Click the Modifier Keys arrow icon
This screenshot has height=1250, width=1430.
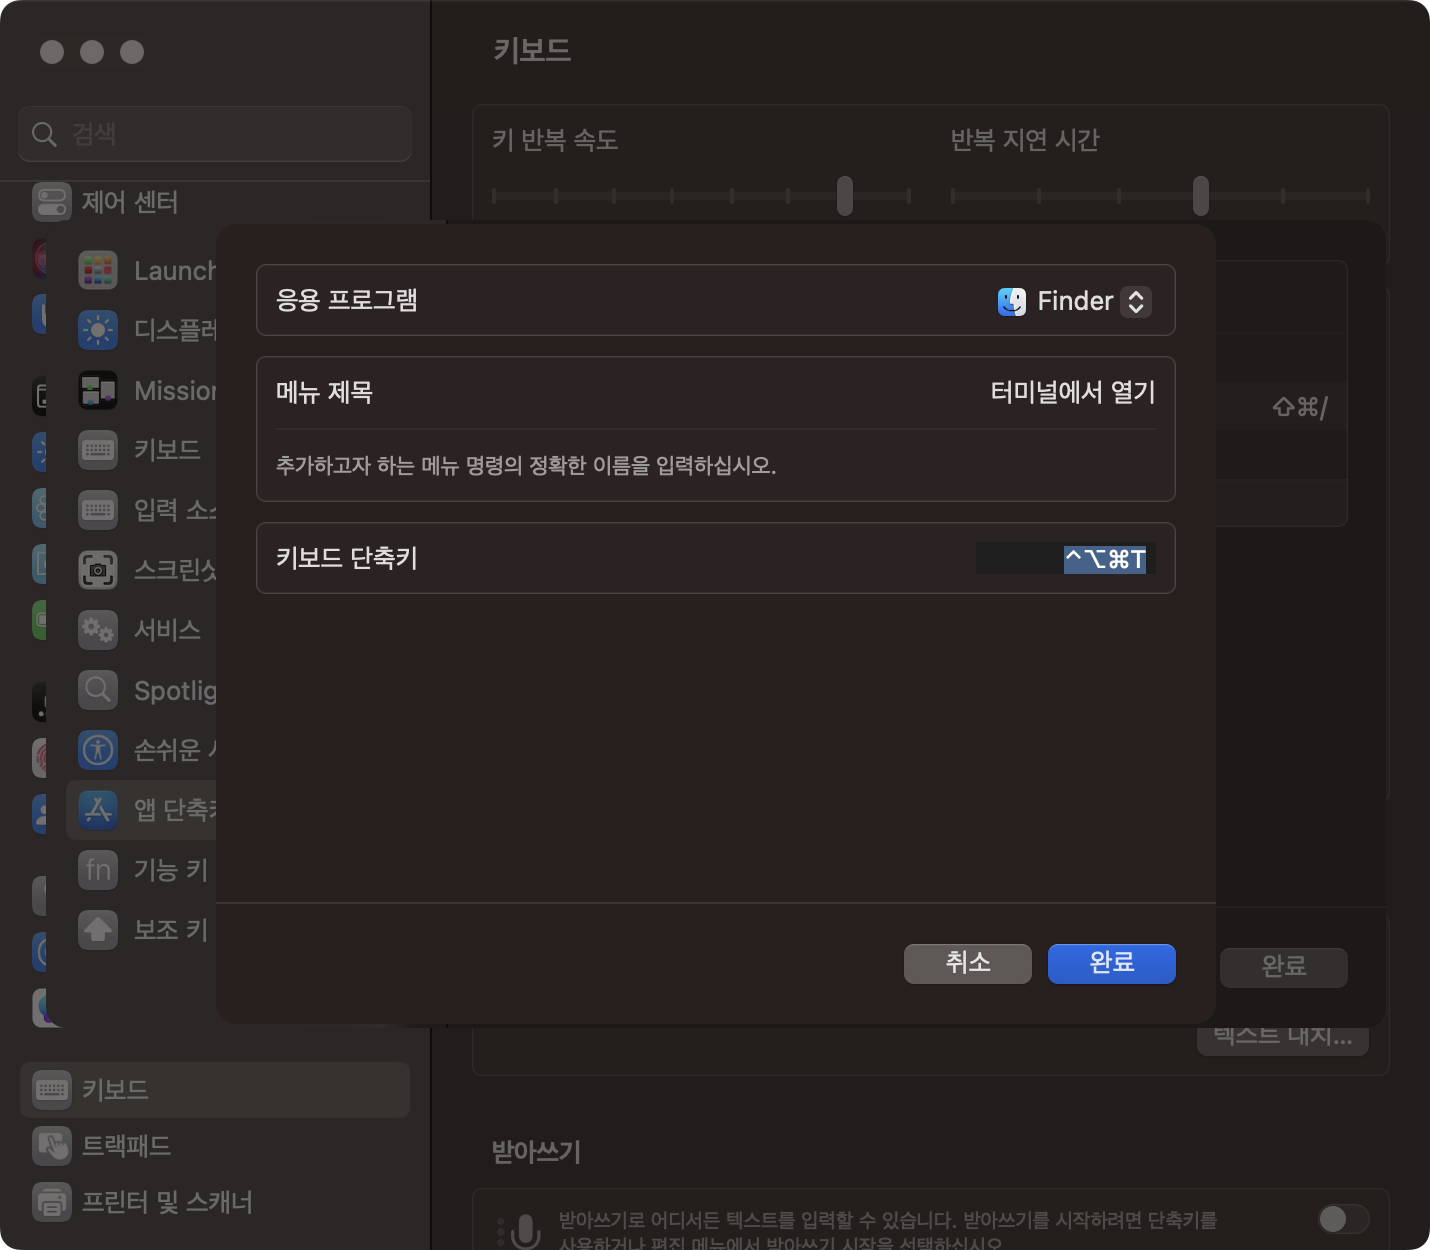[98, 930]
